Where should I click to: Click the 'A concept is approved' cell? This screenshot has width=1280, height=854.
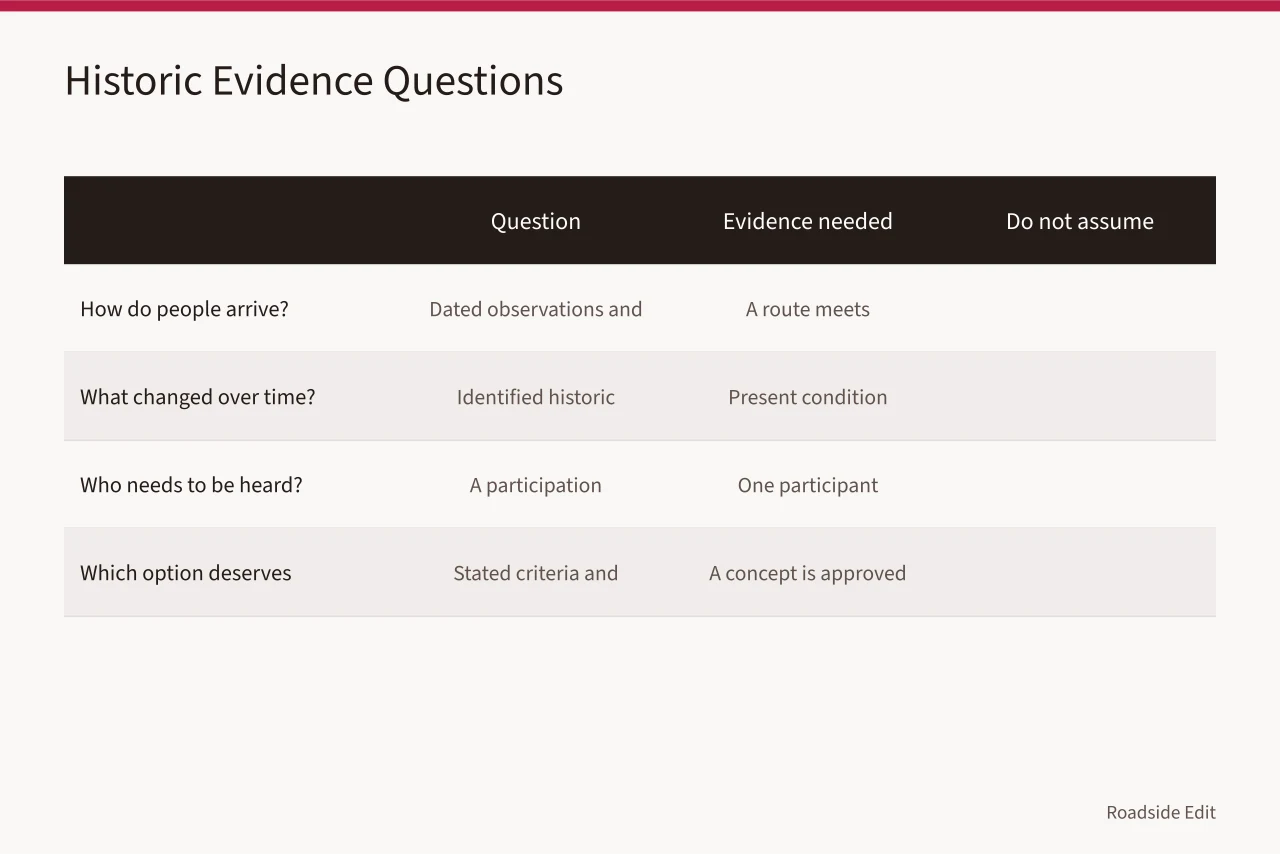(x=808, y=573)
